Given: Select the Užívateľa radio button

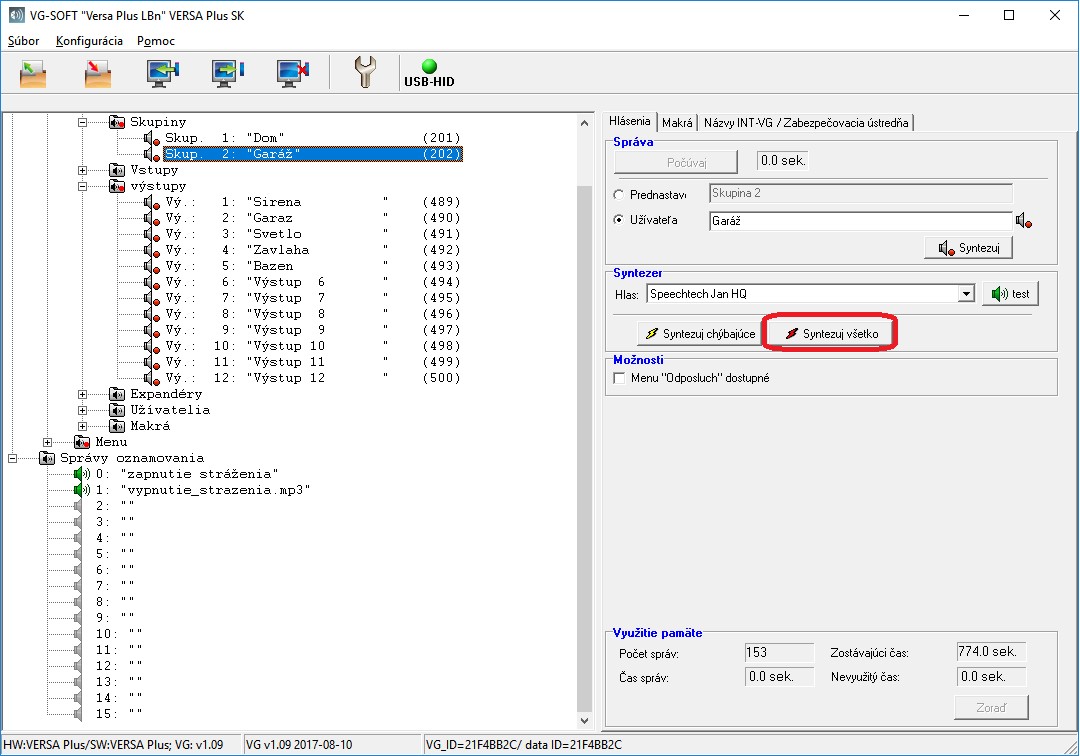Looking at the screenshot, I should [619, 220].
